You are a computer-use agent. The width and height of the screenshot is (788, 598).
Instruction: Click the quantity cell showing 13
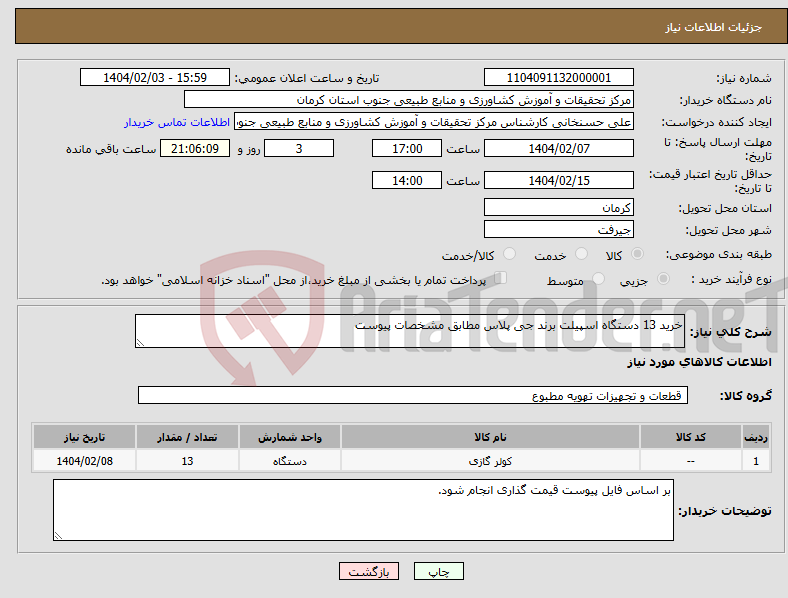[187, 460]
